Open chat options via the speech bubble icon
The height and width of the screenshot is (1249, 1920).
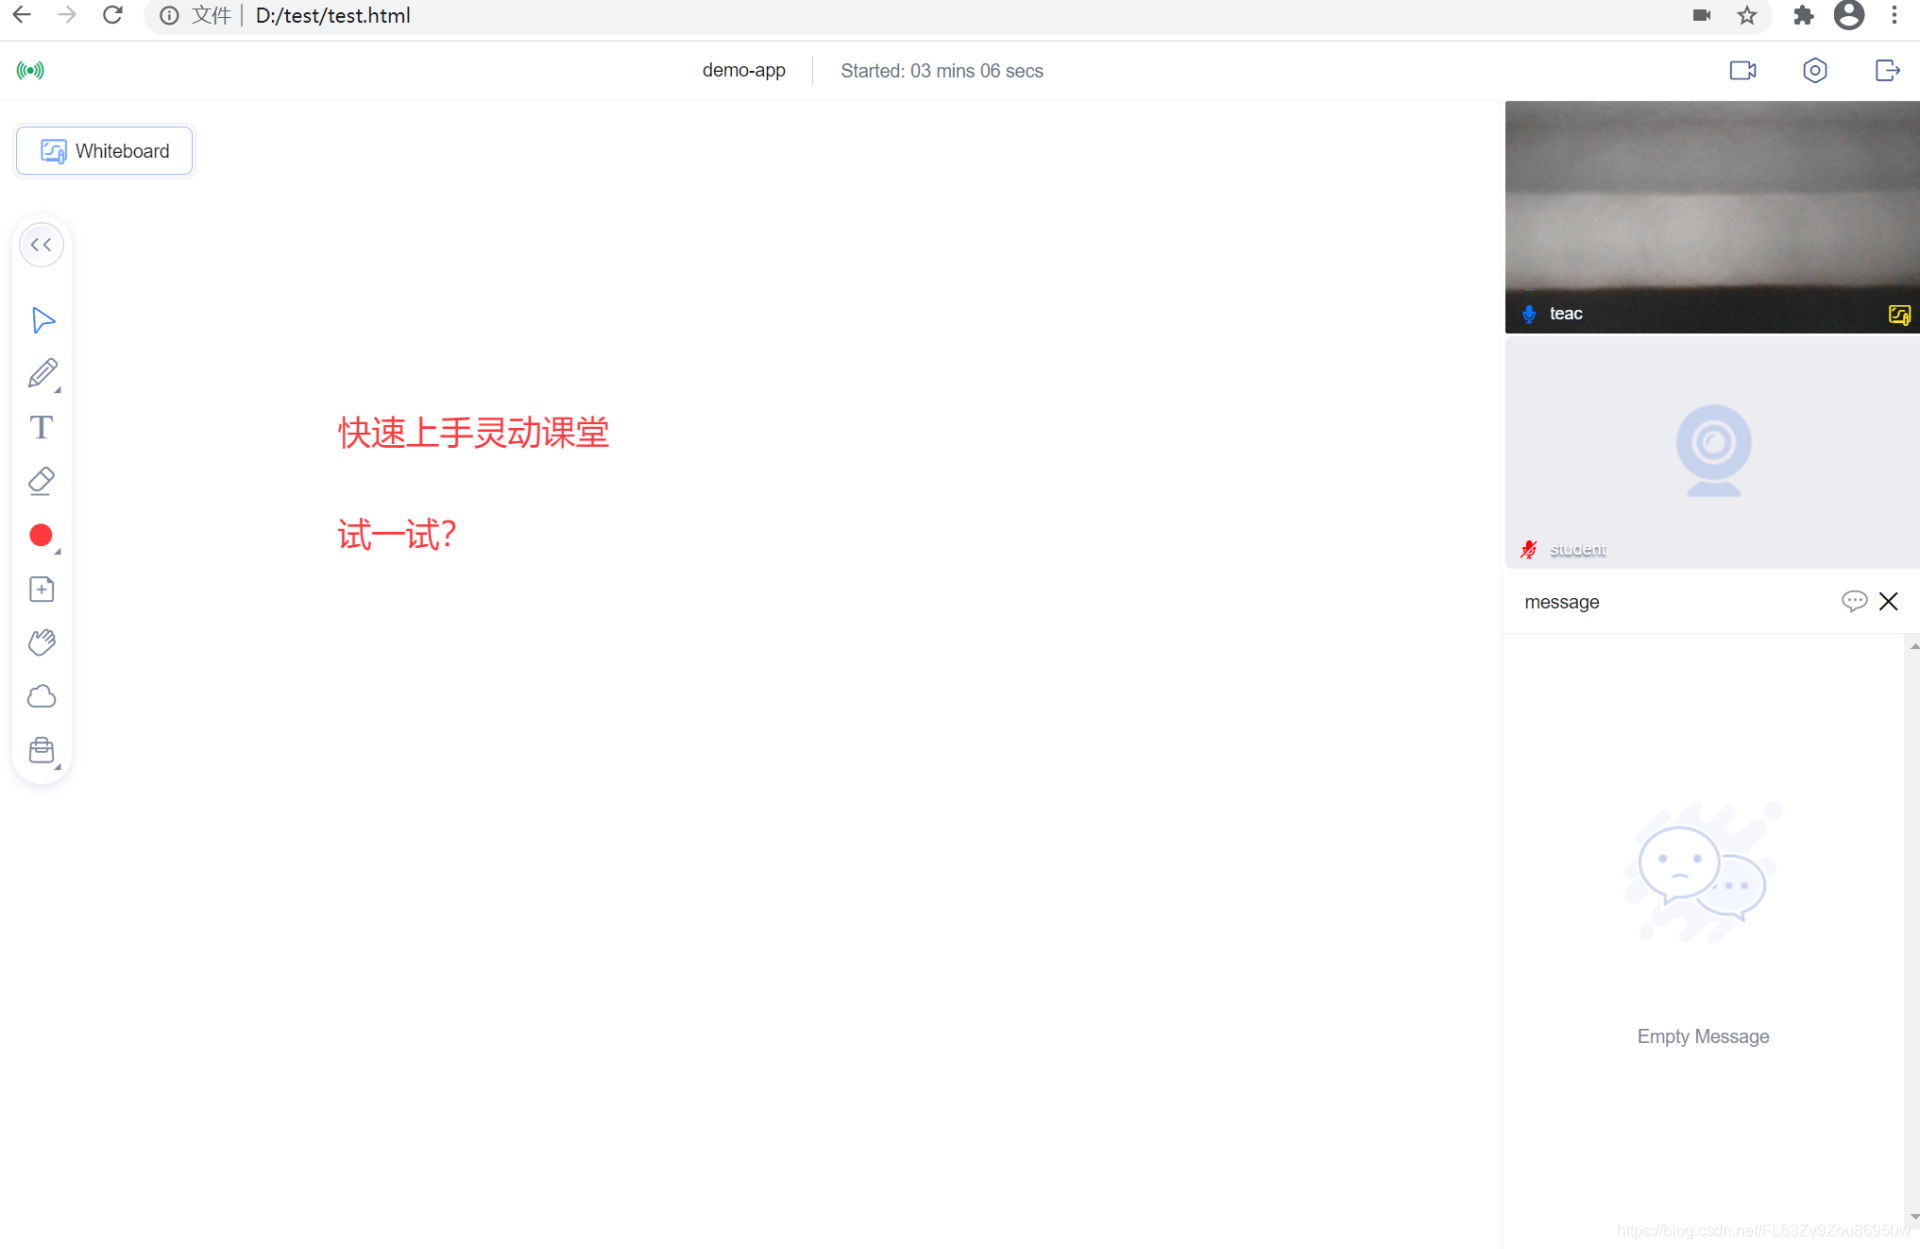pyautogui.click(x=1855, y=600)
